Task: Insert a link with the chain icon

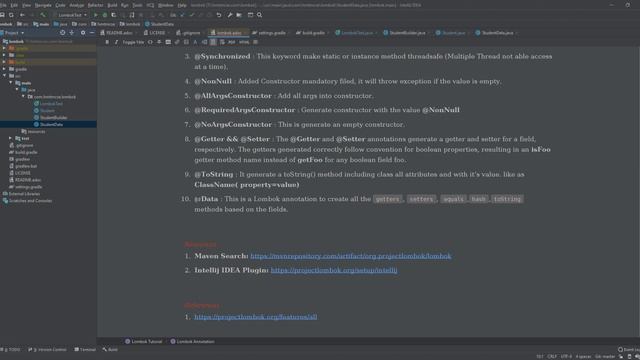Action: click(177, 42)
